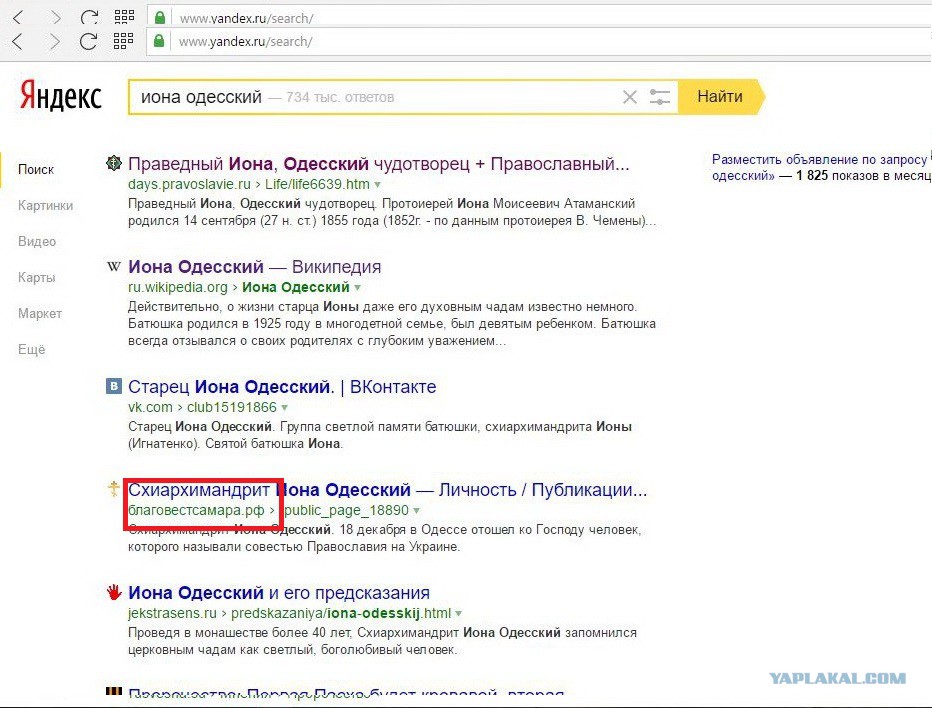Screen dimensions: 932x708
Task: Expand dropdown arrow after iona-odesskij.html
Action: click(458, 613)
